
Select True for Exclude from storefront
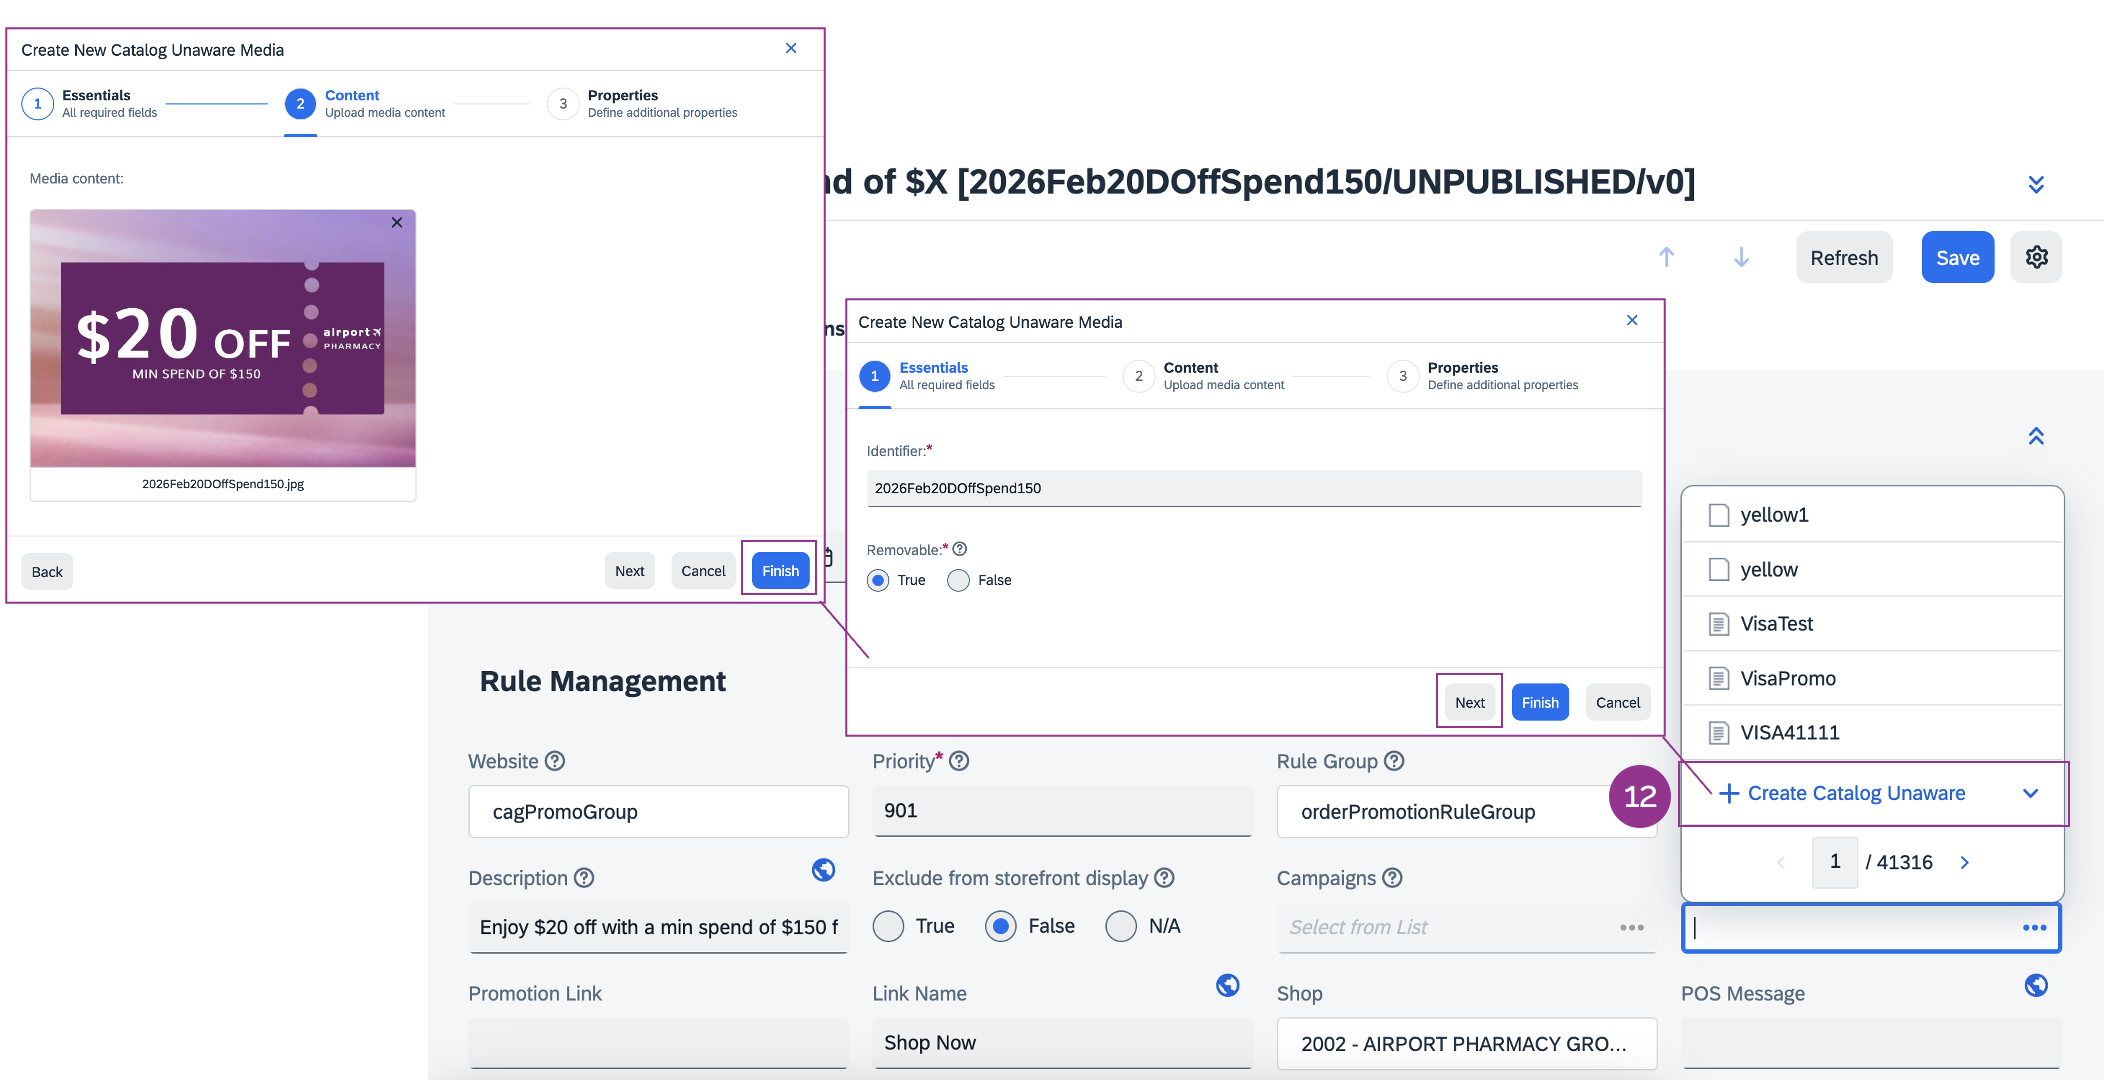pyautogui.click(x=888, y=926)
